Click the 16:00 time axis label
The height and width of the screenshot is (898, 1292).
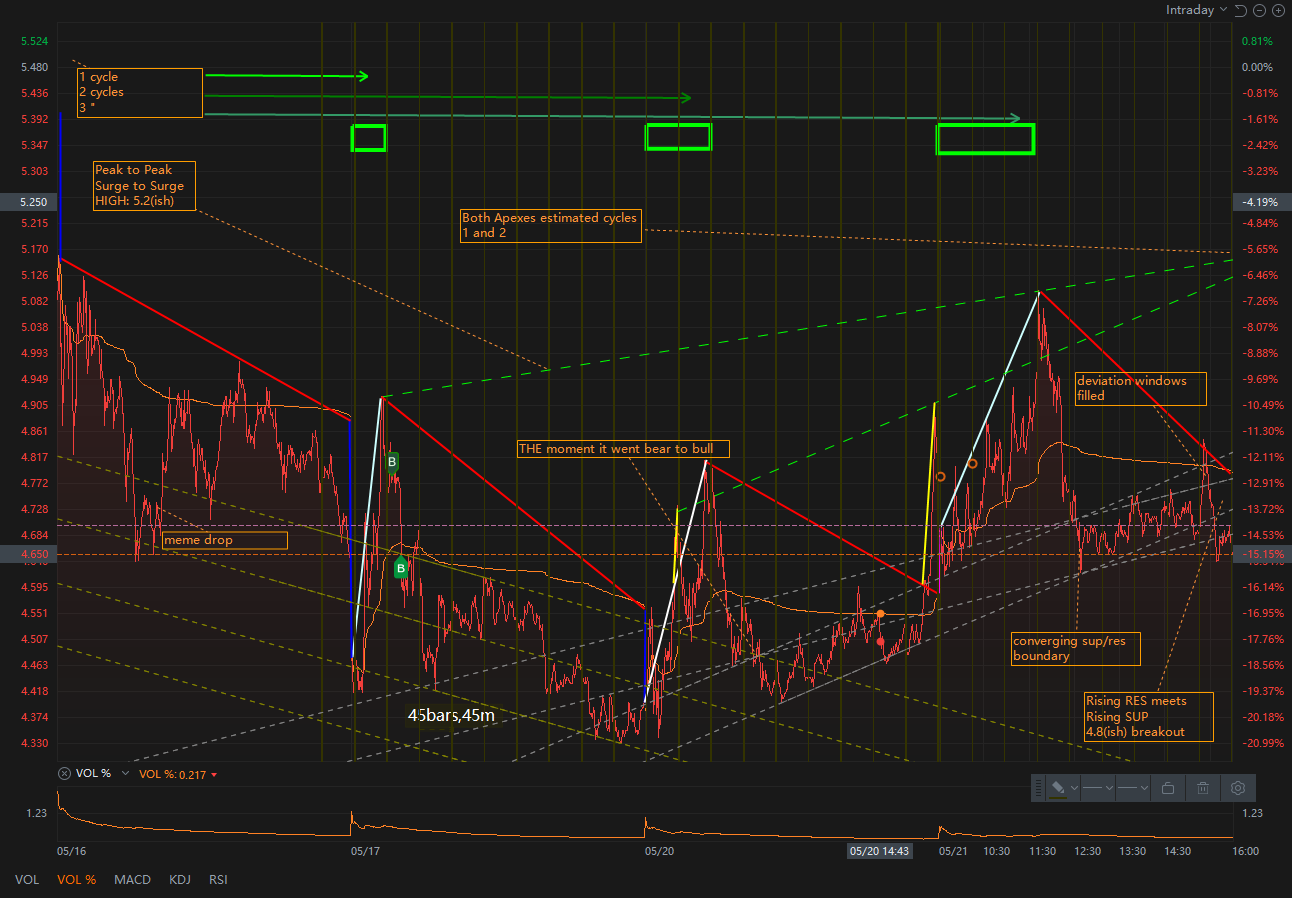click(x=1245, y=851)
